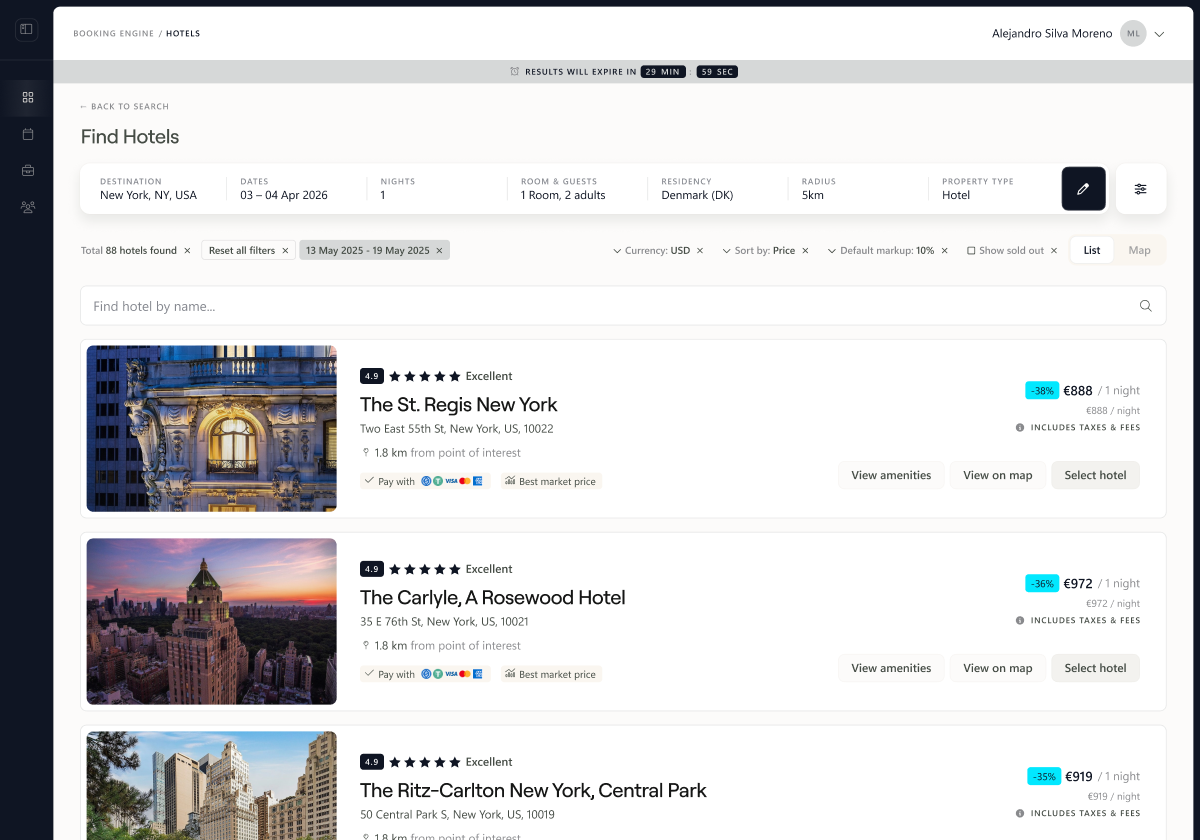
Task: Click info icon next to Carlyle taxes & fees
Action: pos(1020,621)
